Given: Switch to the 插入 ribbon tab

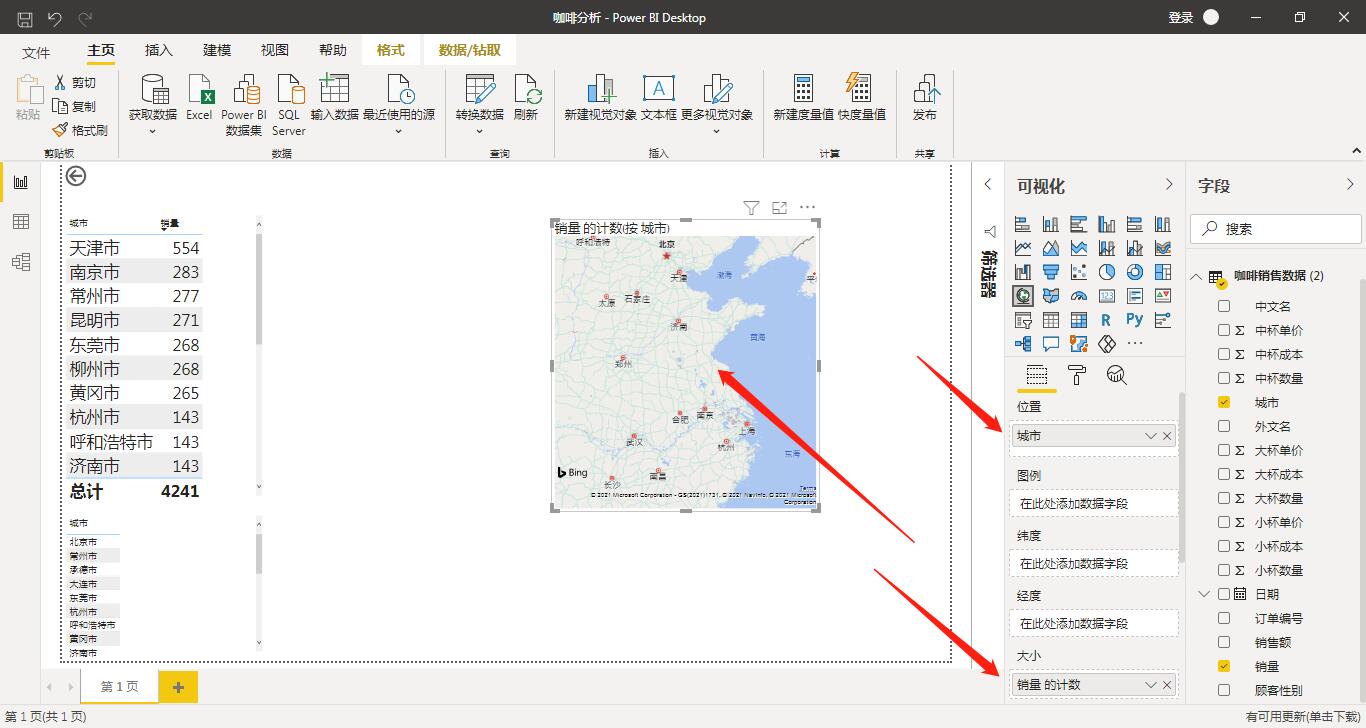Looking at the screenshot, I should coord(159,51).
